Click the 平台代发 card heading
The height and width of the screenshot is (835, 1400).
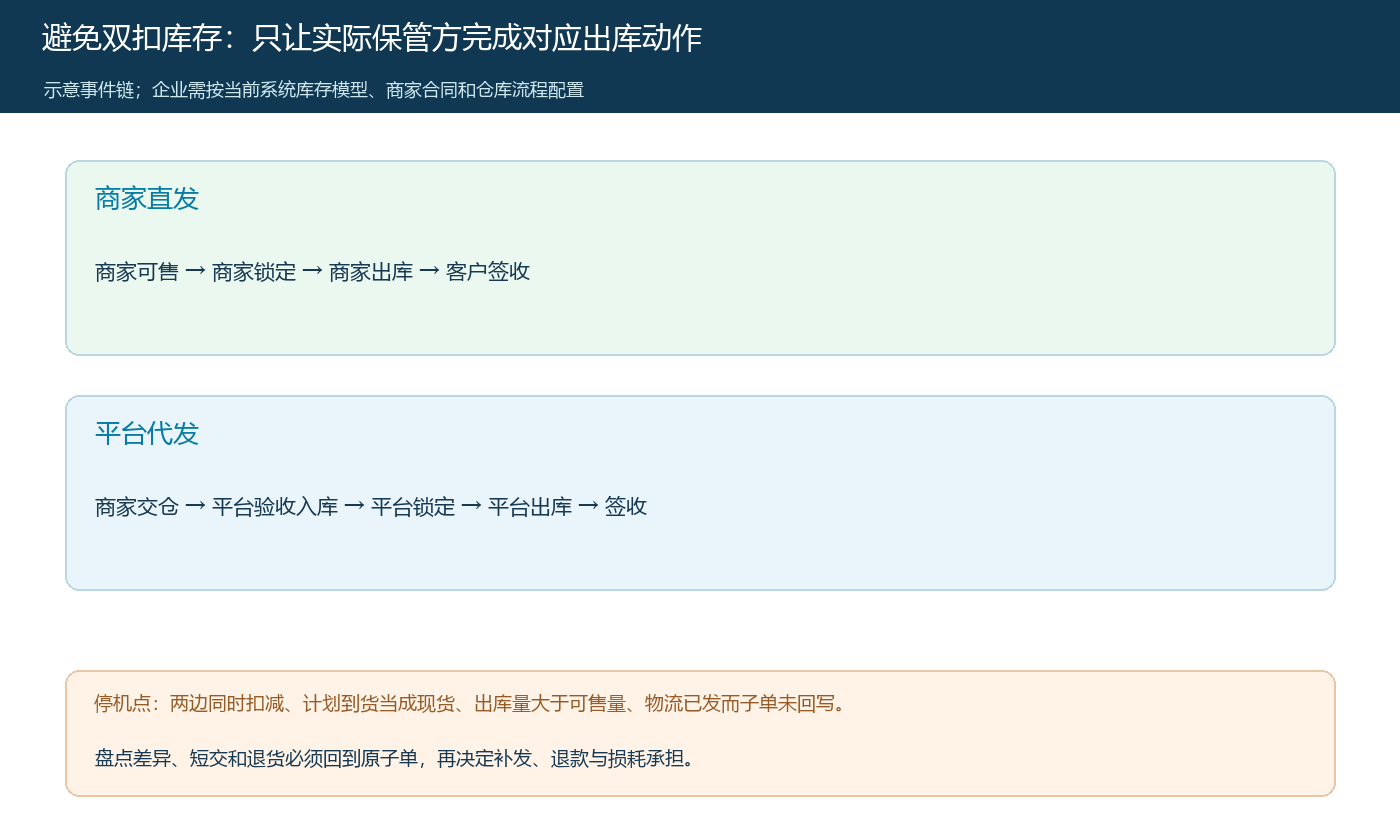(147, 433)
